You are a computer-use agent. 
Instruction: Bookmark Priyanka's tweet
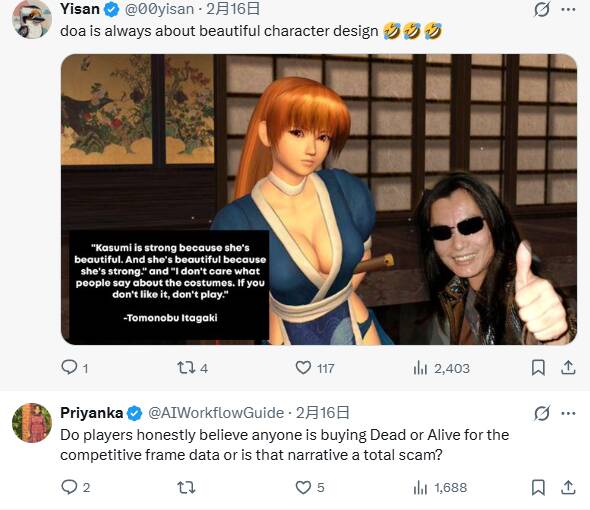pyautogui.click(x=538, y=487)
